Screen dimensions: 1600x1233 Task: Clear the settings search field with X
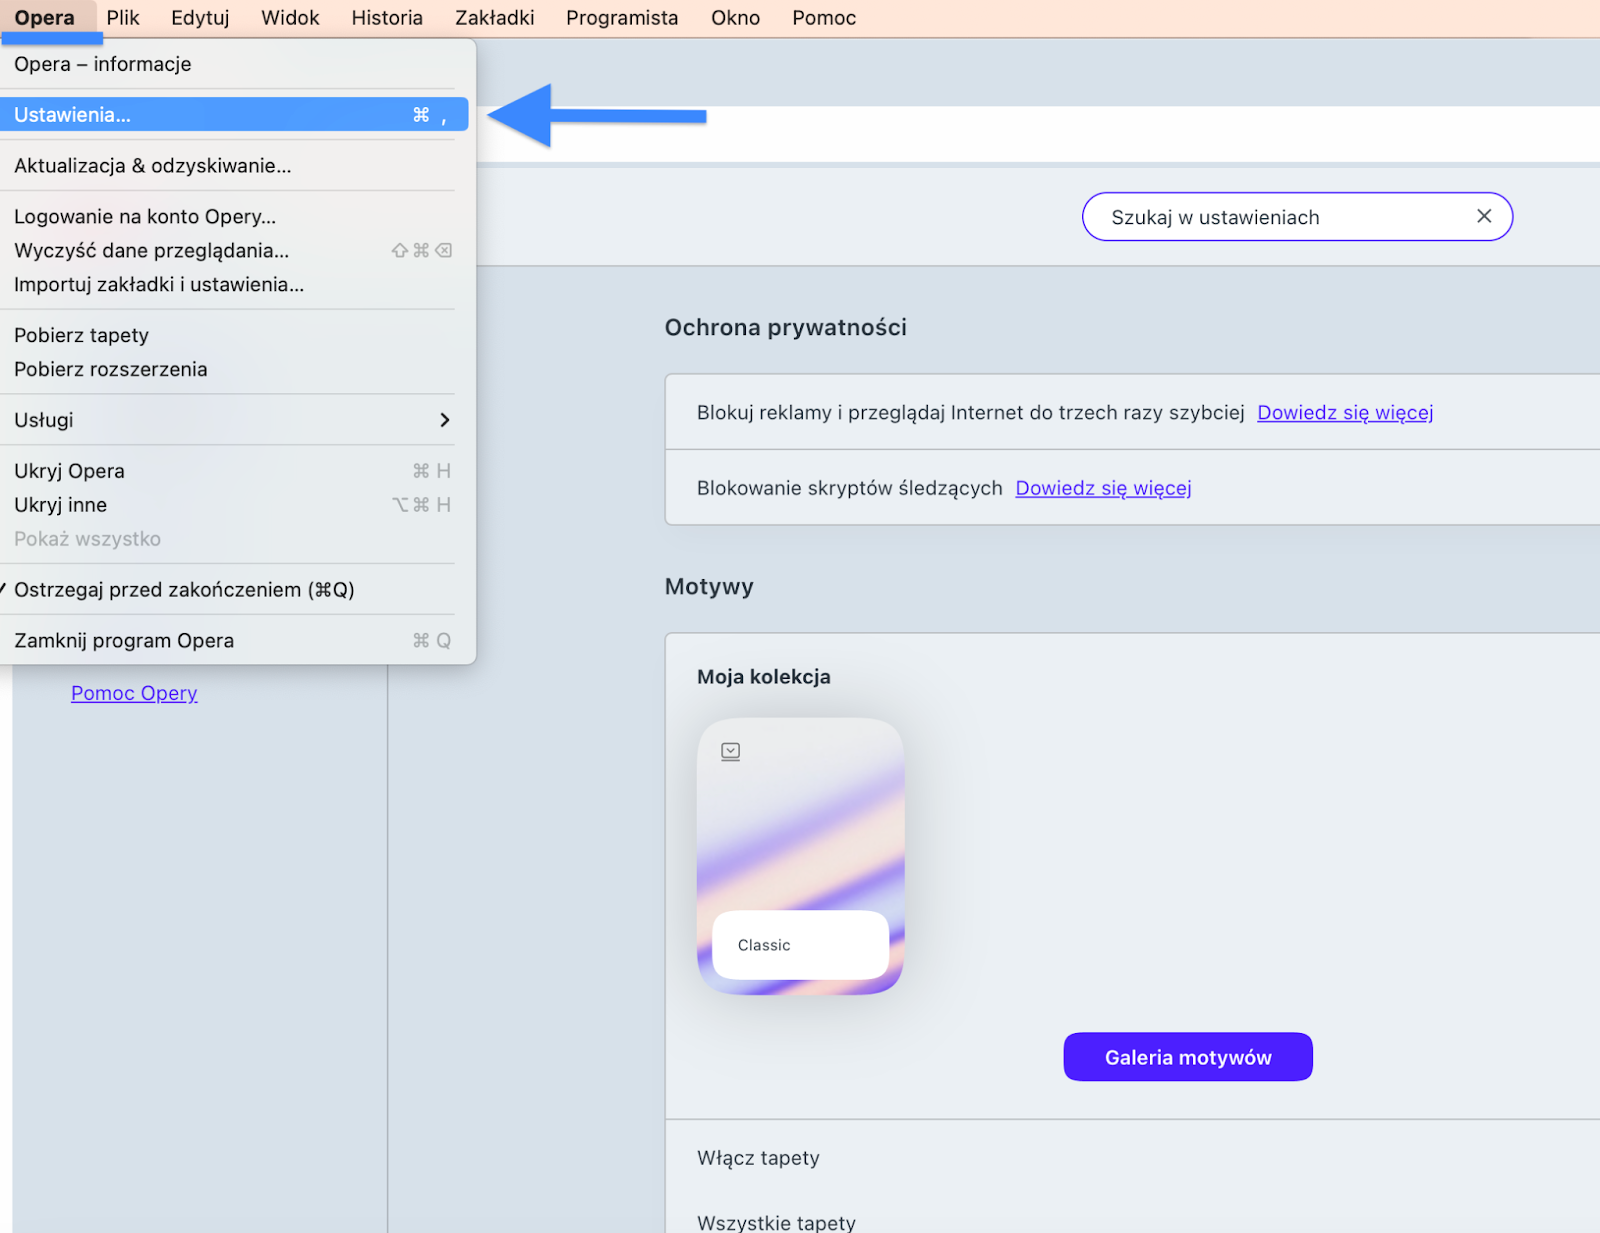(1484, 216)
